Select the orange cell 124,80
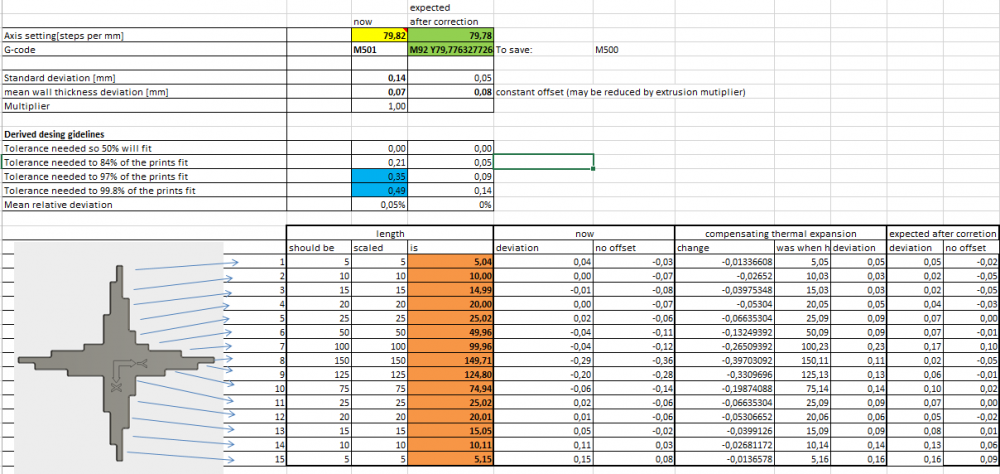 coord(450,373)
